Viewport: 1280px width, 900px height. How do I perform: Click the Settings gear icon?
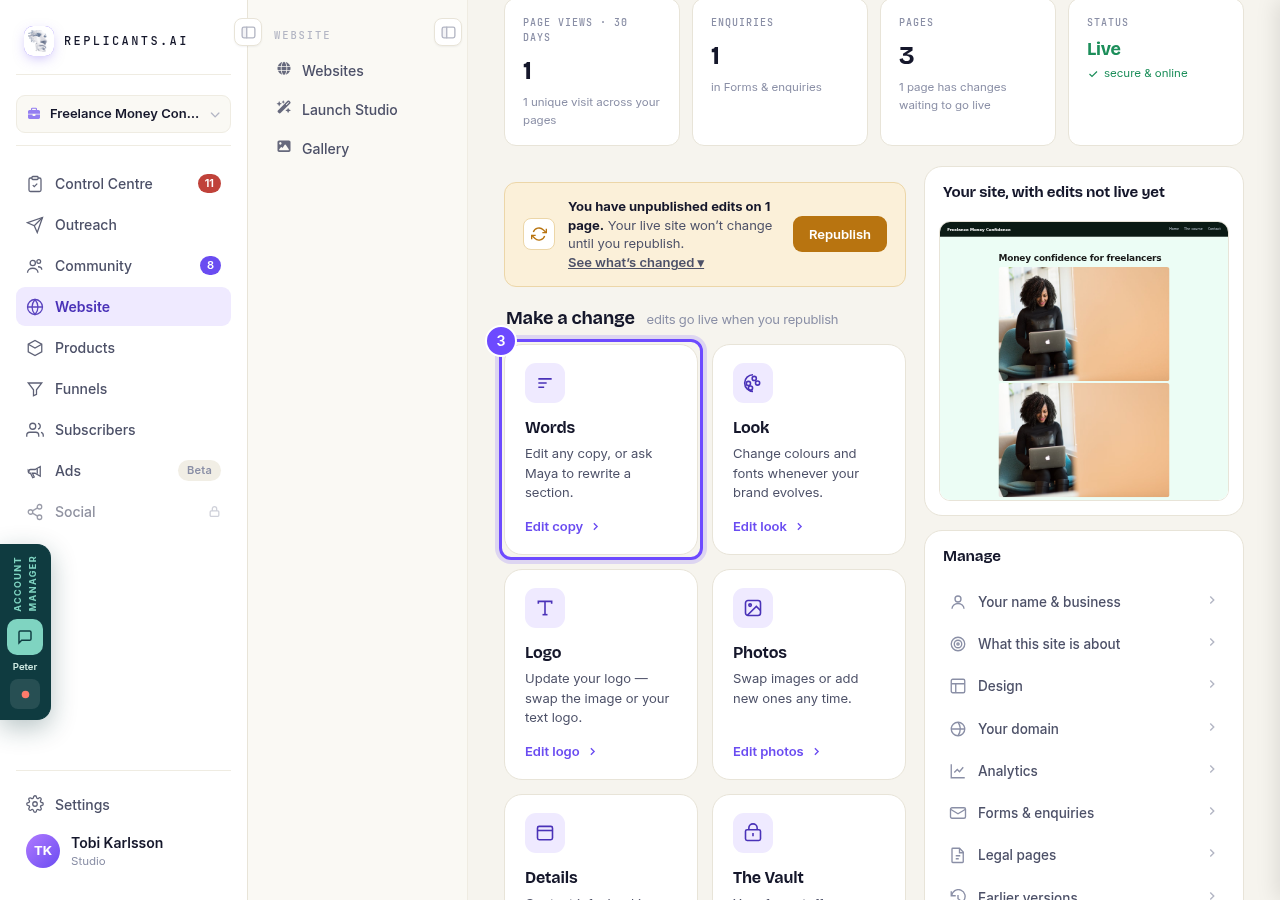click(35, 804)
